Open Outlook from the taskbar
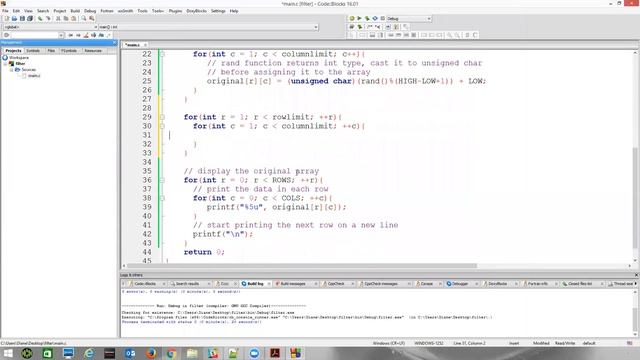This screenshot has height=360, width=640. pyautogui.click(x=130, y=353)
